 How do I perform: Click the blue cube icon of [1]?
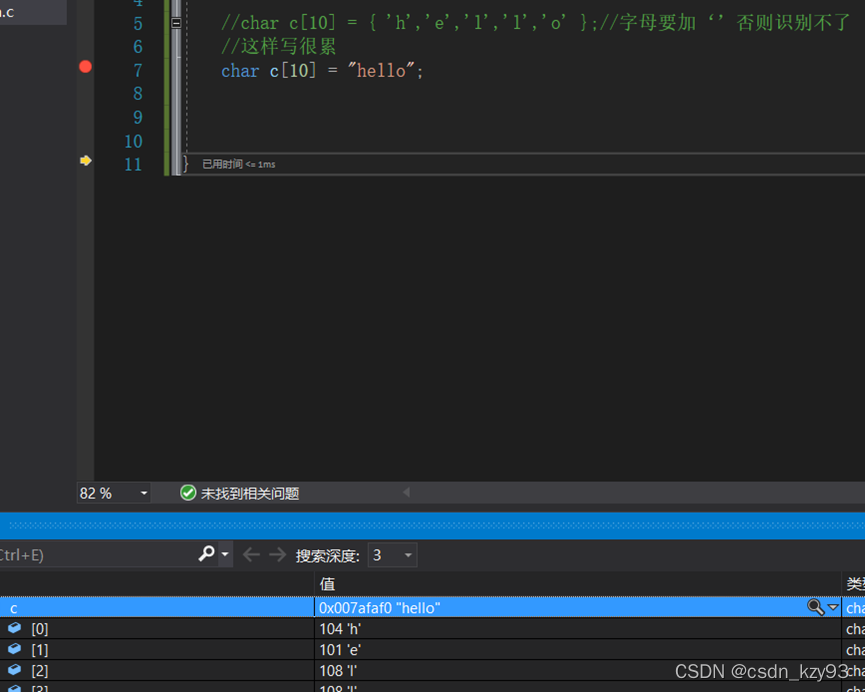(x=14, y=648)
